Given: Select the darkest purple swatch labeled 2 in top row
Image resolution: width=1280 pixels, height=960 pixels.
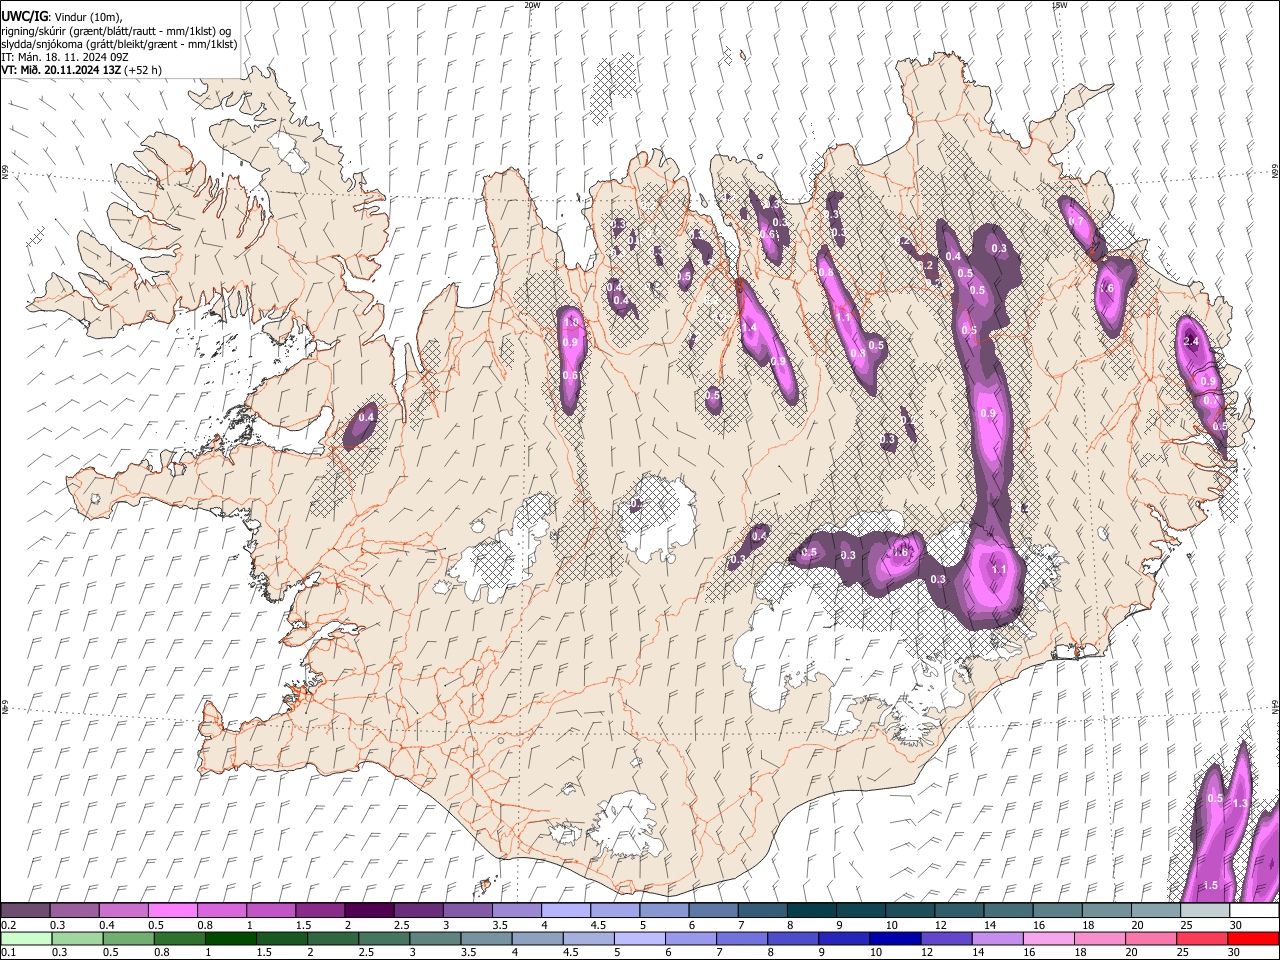Looking at the screenshot, I should point(369,911).
